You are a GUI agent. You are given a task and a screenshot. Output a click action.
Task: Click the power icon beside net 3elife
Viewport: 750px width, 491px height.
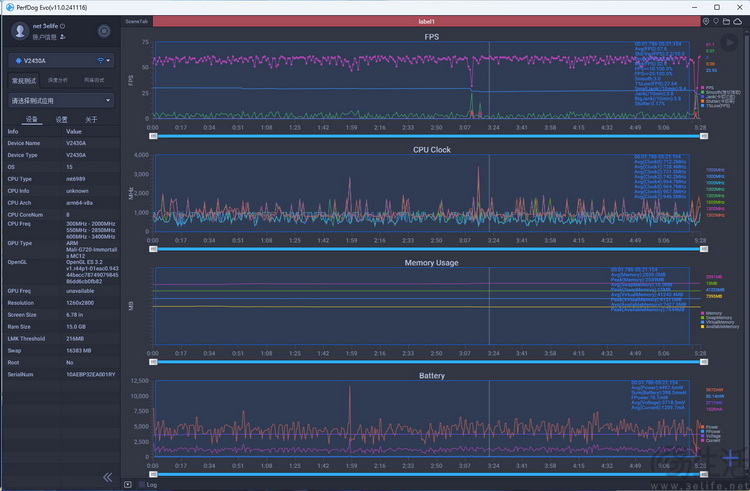(63, 26)
